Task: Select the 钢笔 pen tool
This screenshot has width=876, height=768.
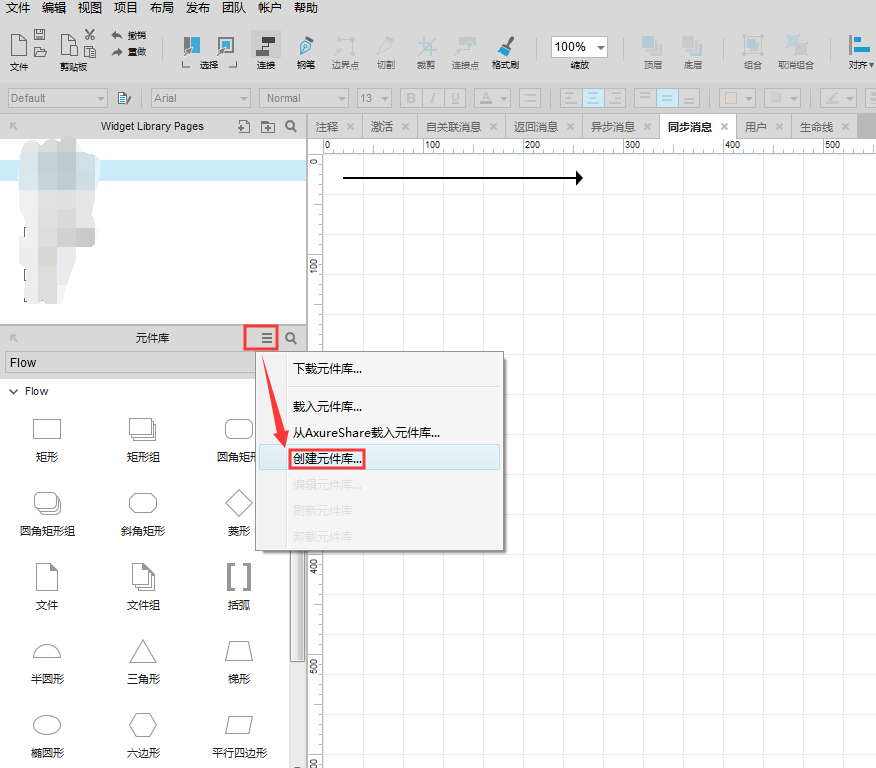Action: pos(305,50)
